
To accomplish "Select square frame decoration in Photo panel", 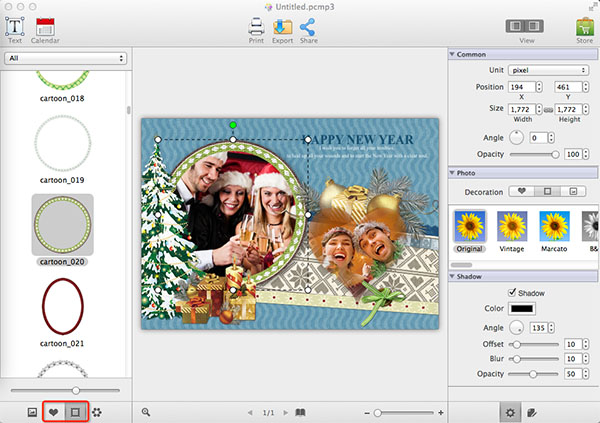I will click(x=546, y=190).
